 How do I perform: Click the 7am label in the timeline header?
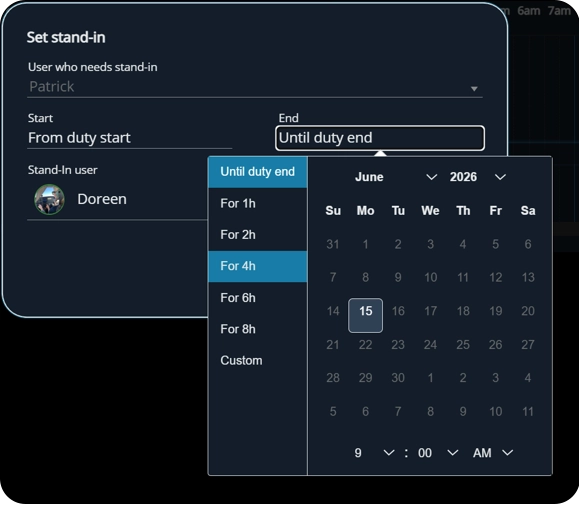tap(559, 11)
